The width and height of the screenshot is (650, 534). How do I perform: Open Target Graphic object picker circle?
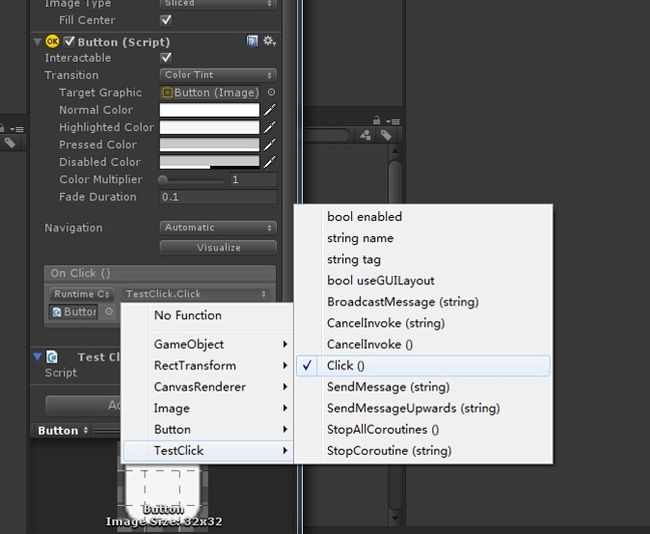tap(271, 92)
